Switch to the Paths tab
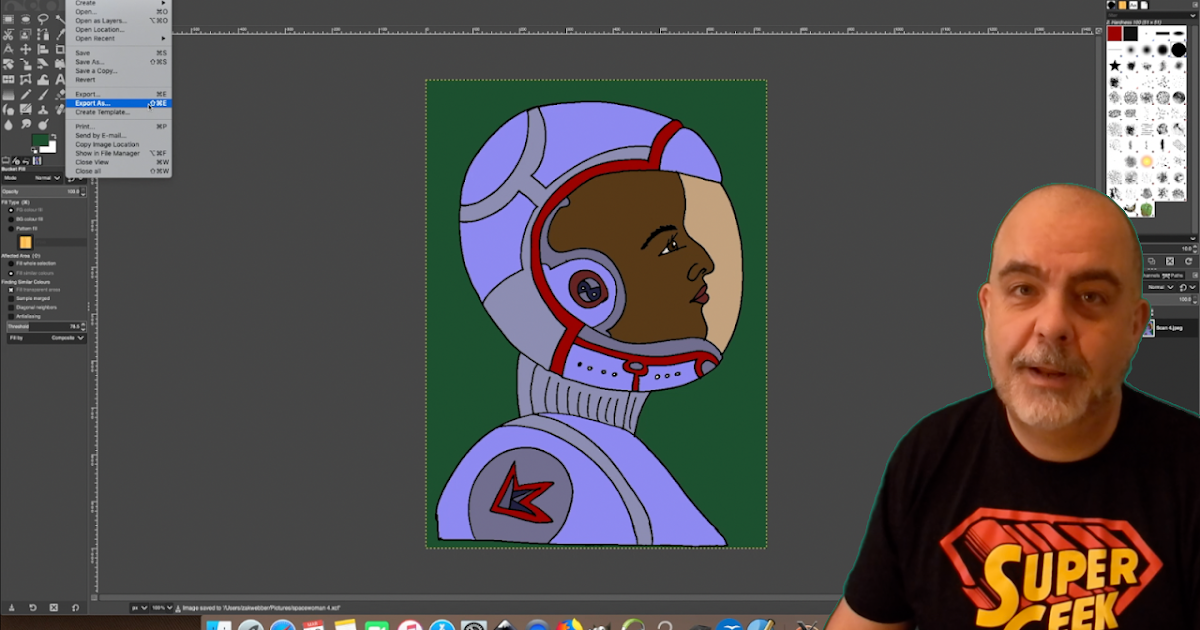The image size is (1200, 630). coord(1176,275)
